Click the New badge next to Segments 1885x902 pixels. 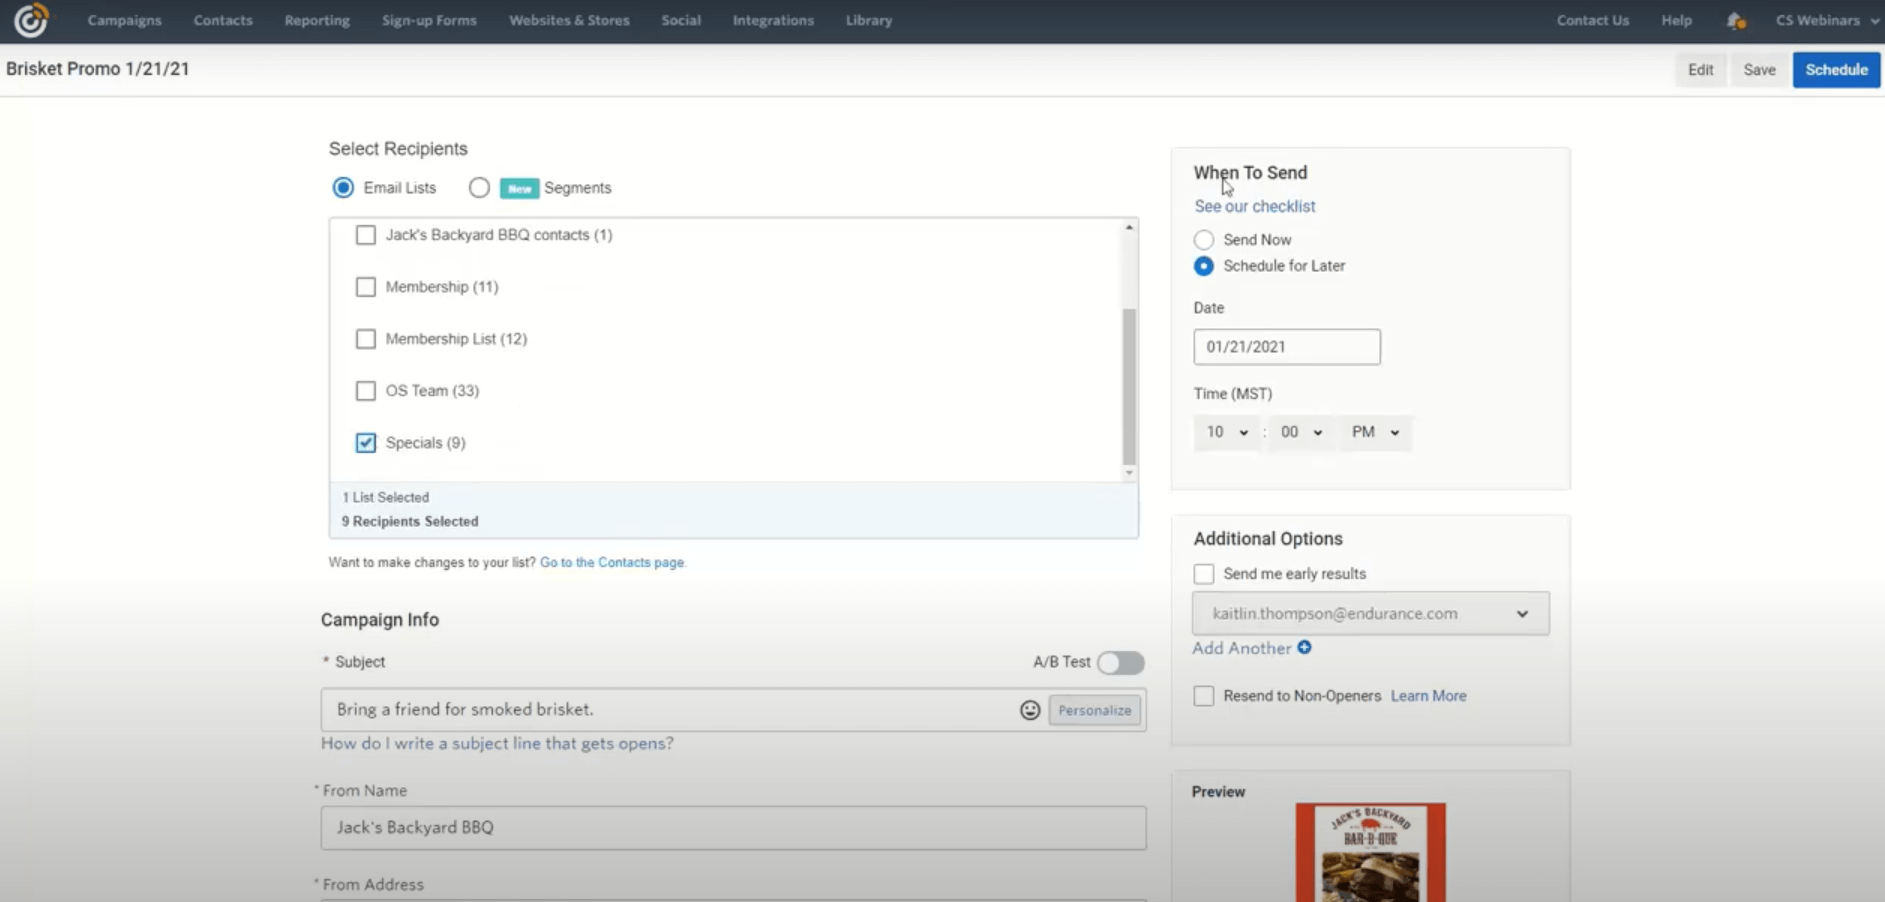click(519, 188)
